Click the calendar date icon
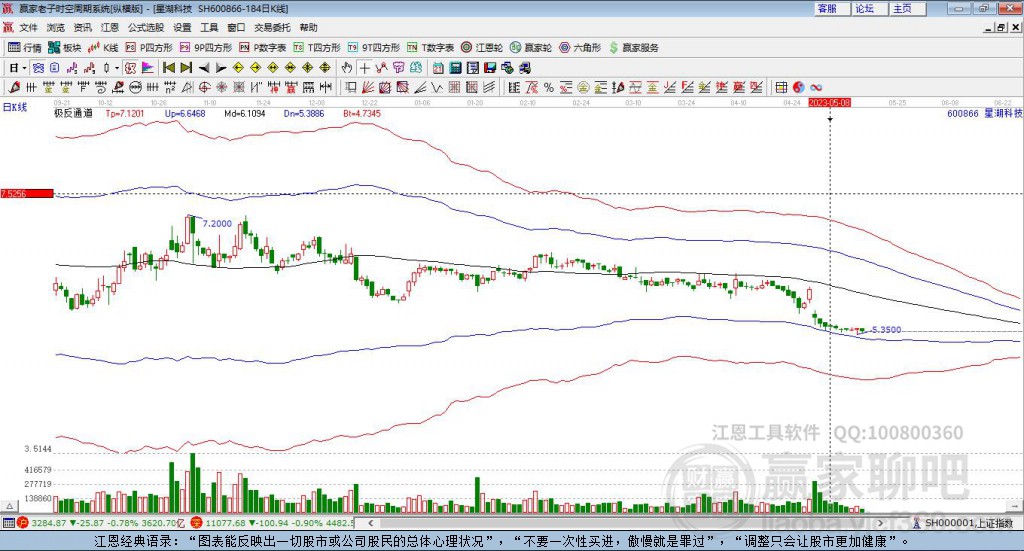Viewport: 1024px width, 551px height. pos(438,68)
